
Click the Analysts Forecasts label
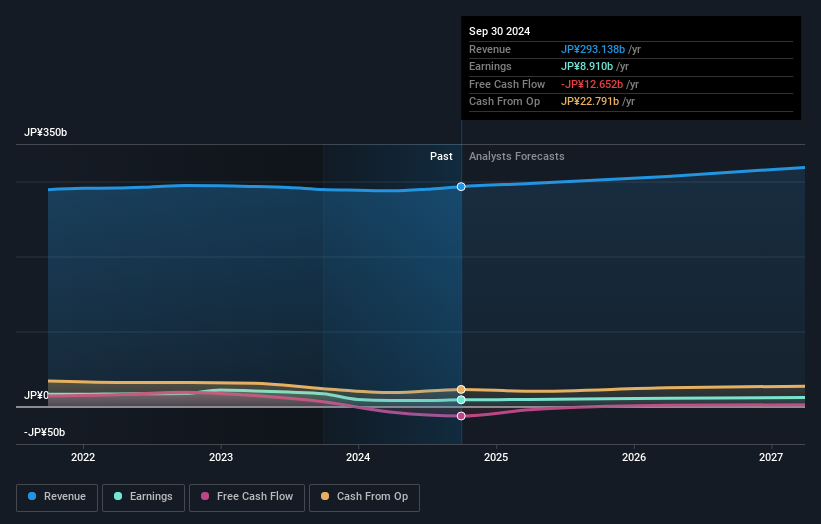pyautogui.click(x=517, y=157)
